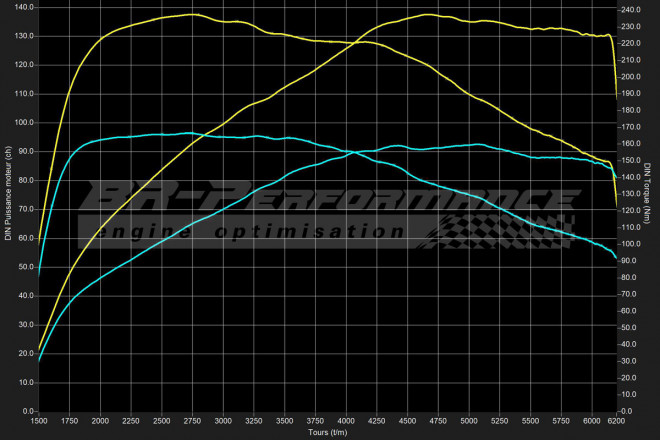The image size is (660, 440).
Task: Click where the two cyan curves cross near 4000 rpm
Action: (x=351, y=153)
